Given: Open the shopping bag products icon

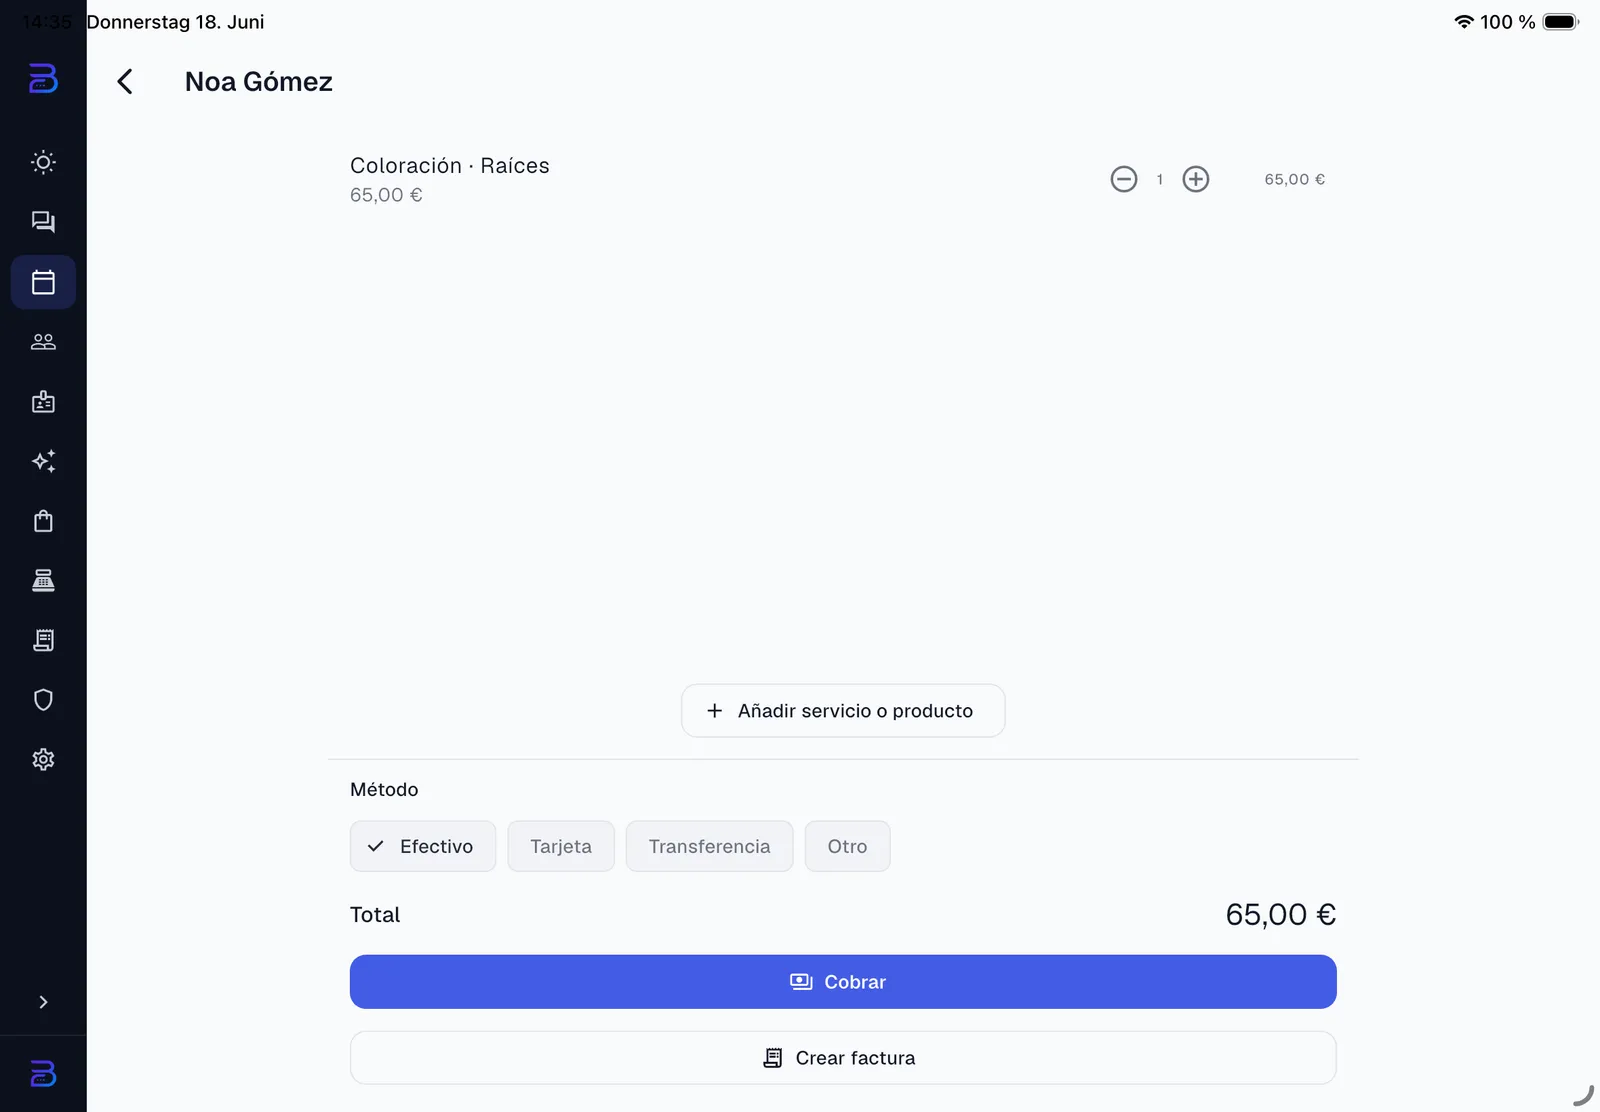Looking at the screenshot, I should tap(43, 521).
